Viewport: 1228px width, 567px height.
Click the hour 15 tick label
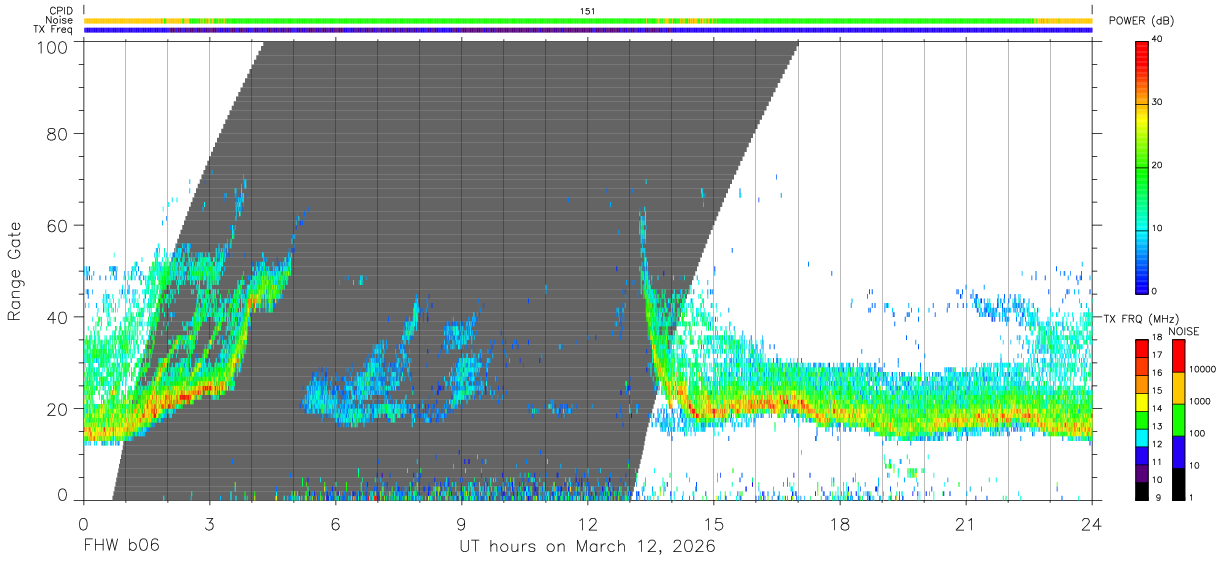pos(713,524)
